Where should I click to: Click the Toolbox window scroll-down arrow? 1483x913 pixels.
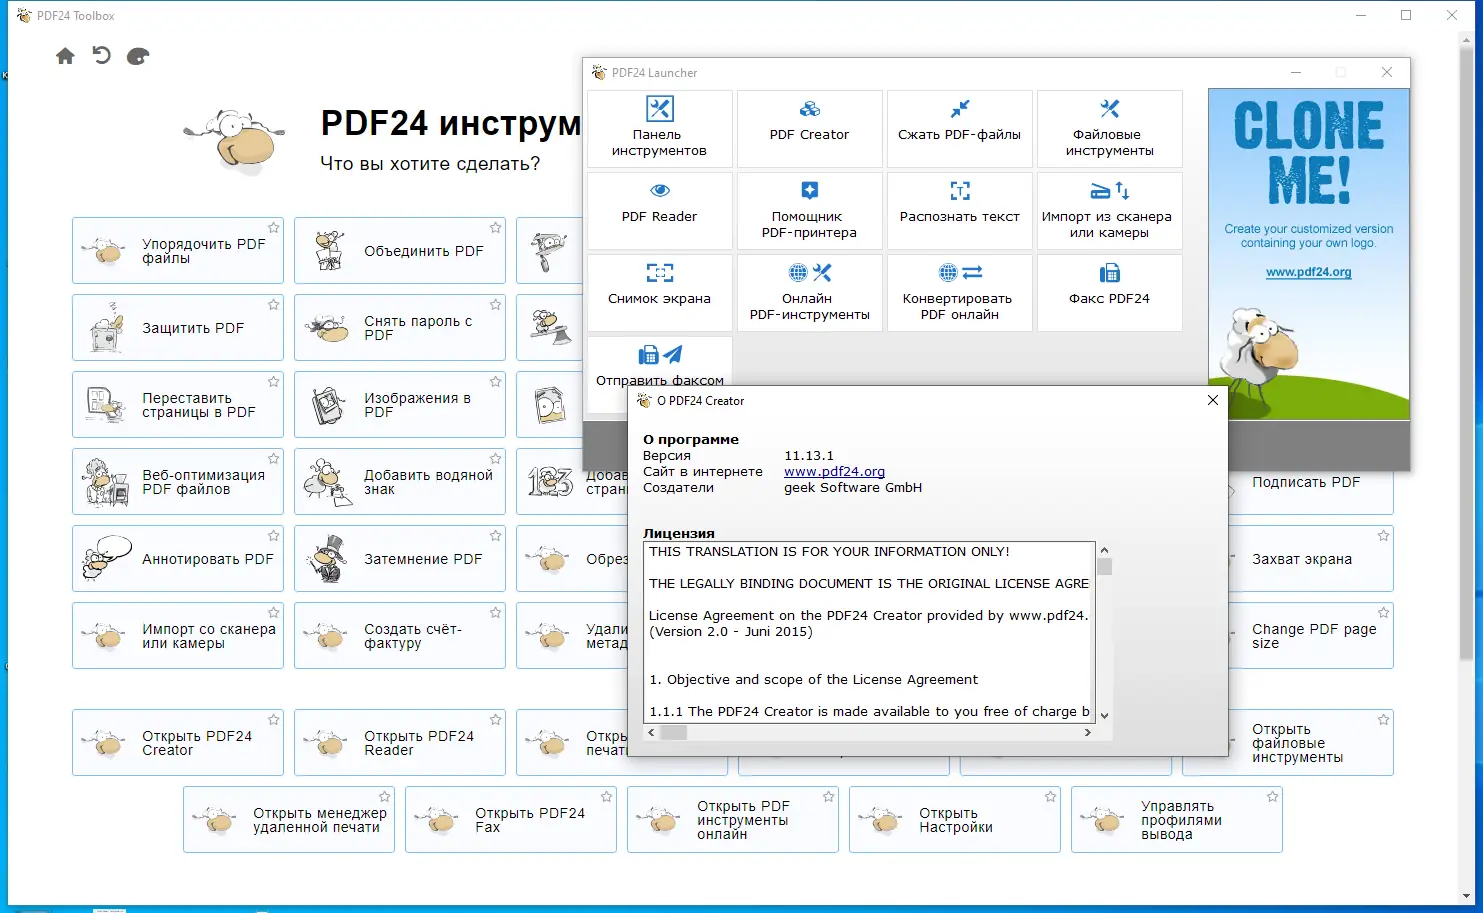(1467, 897)
